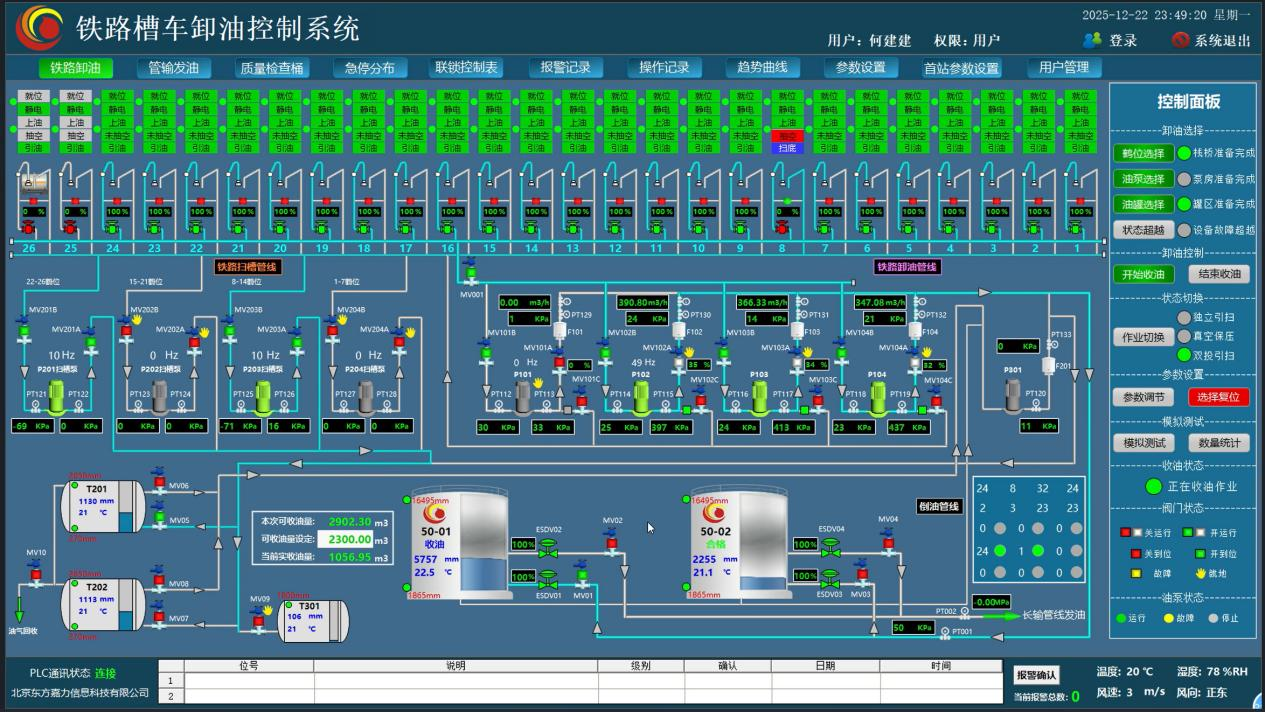This screenshot has width=1265, height=712.
Task: Select the 独立引扫 mode indicator
Action: 1184,318
